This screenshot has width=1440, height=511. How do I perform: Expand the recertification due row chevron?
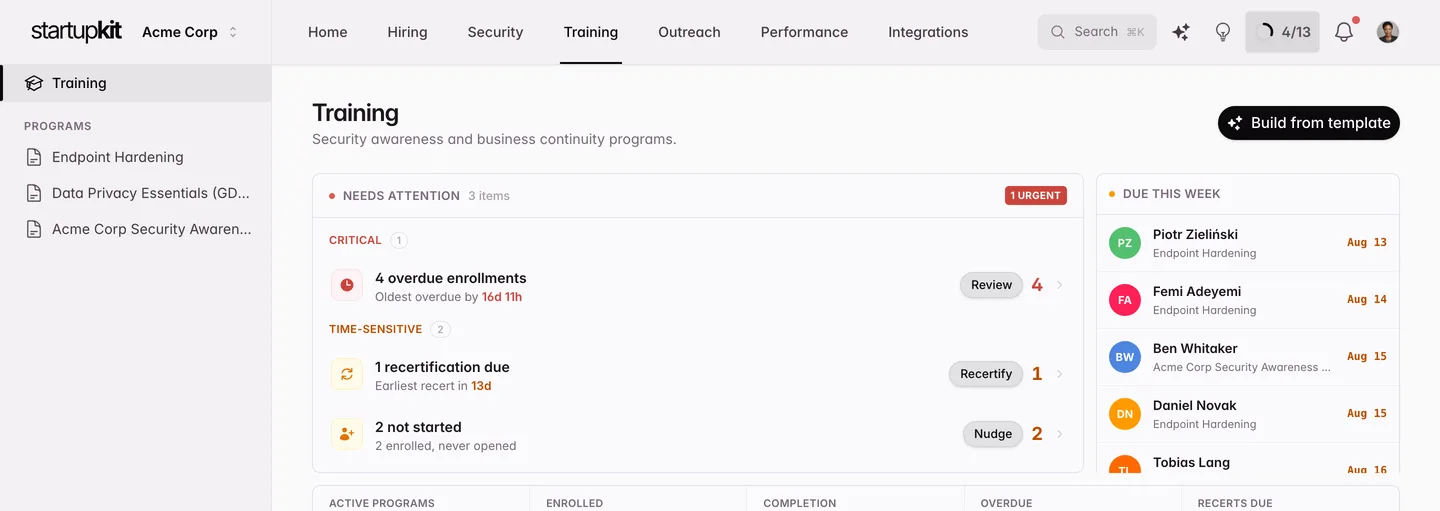1060,374
